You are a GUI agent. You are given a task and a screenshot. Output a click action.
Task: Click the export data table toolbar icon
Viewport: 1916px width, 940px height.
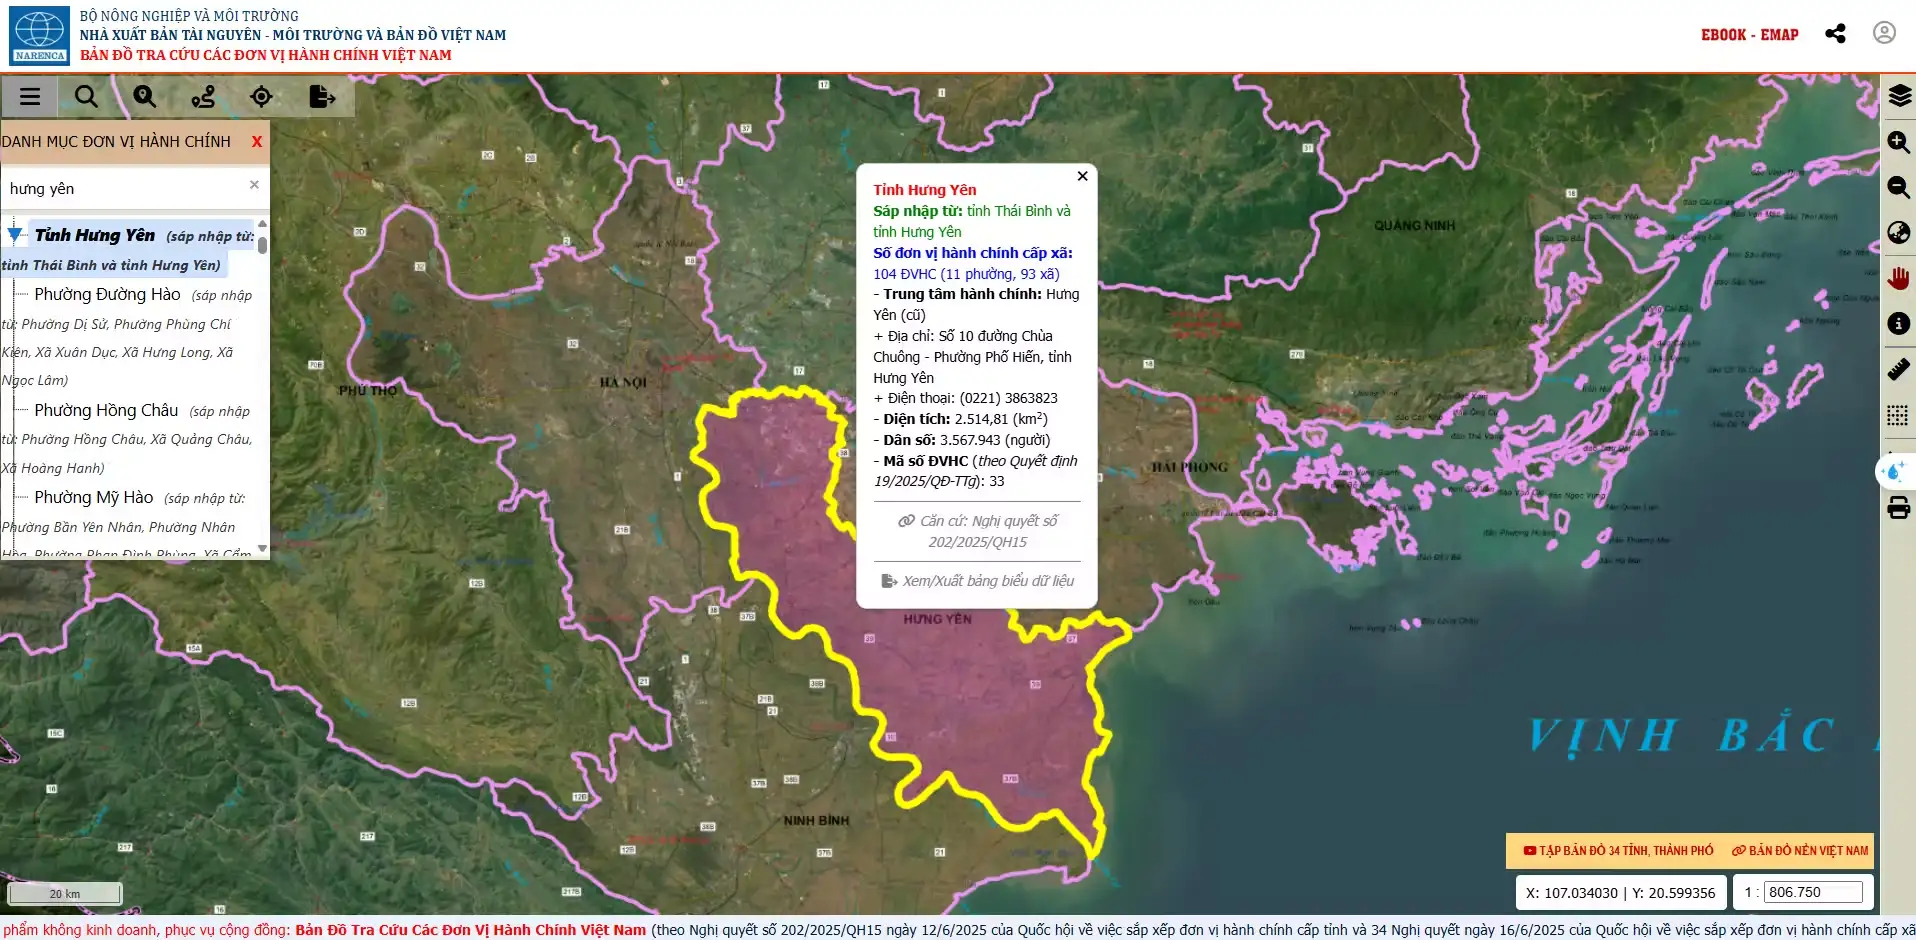[322, 97]
